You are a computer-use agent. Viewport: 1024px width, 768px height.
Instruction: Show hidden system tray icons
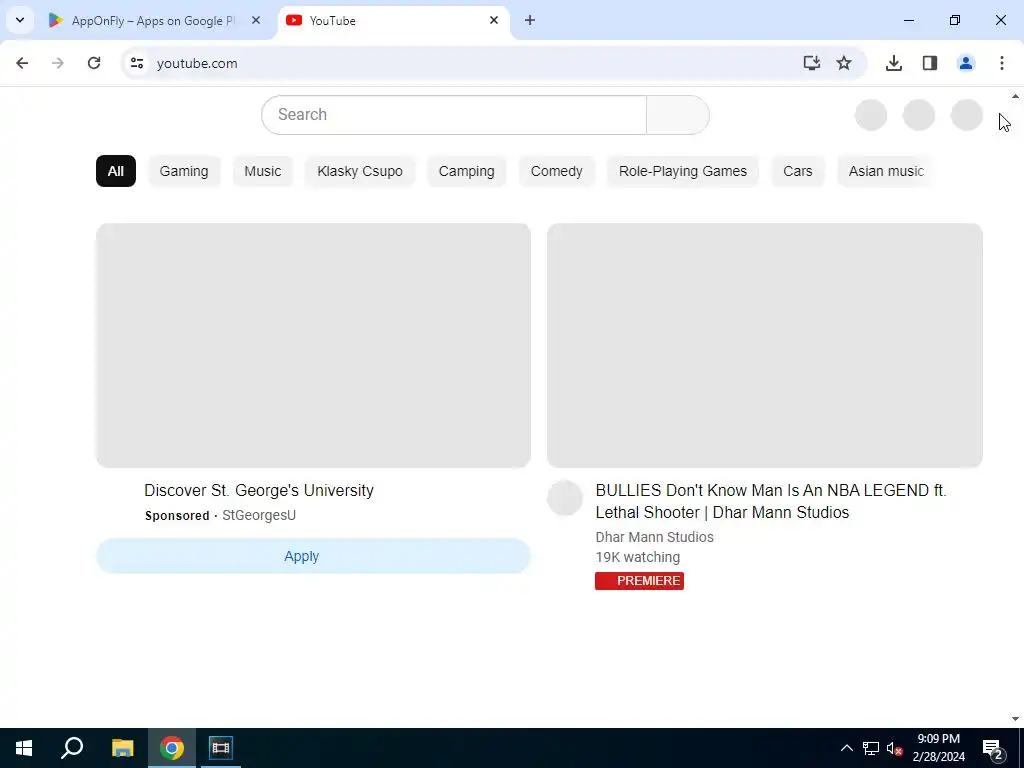(x=846, y=748)
